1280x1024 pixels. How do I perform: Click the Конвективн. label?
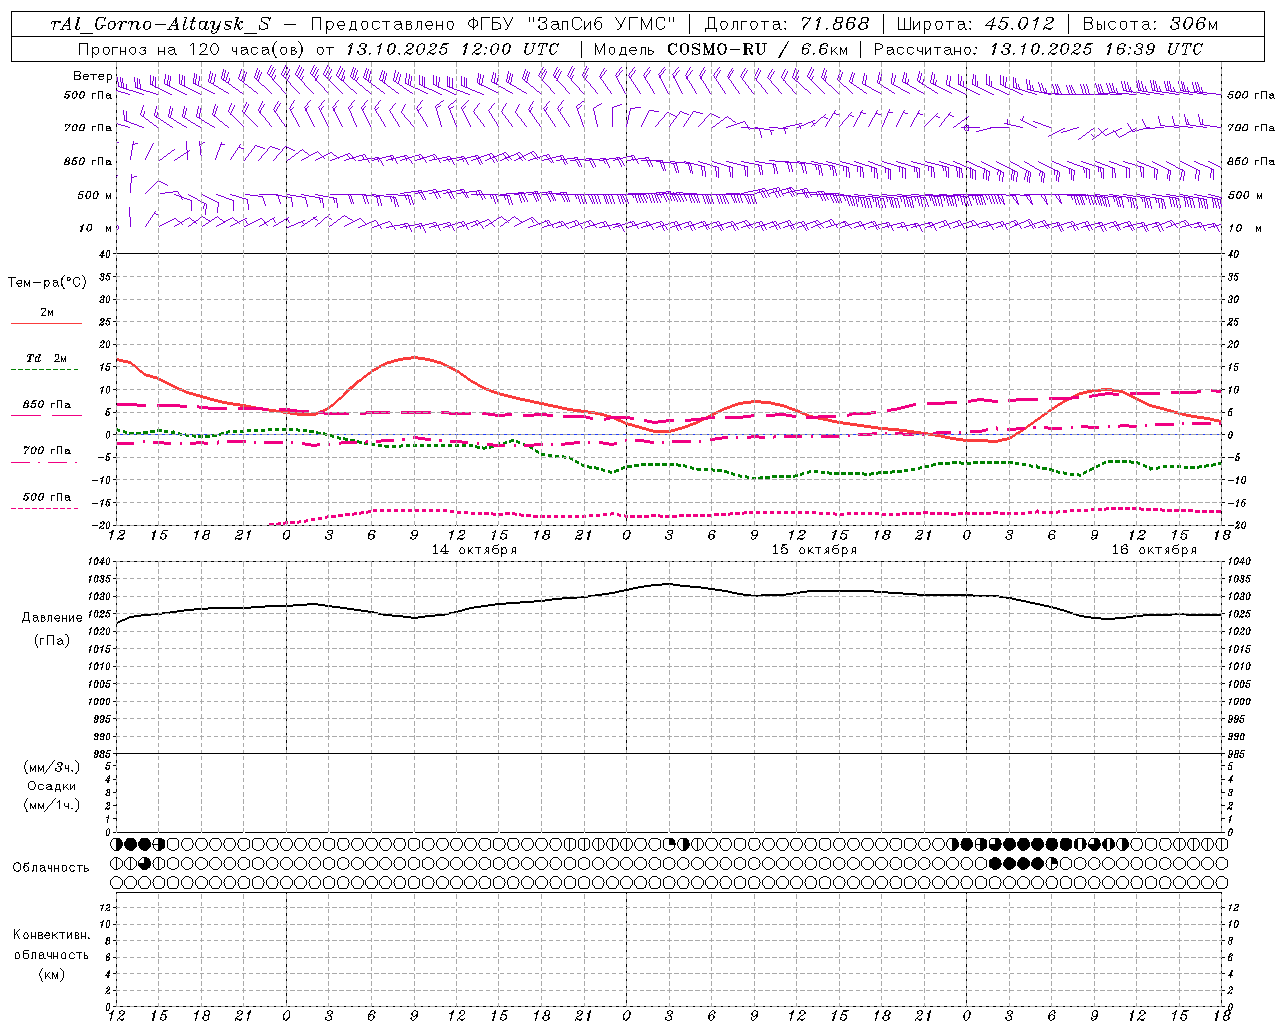(52, 935)
